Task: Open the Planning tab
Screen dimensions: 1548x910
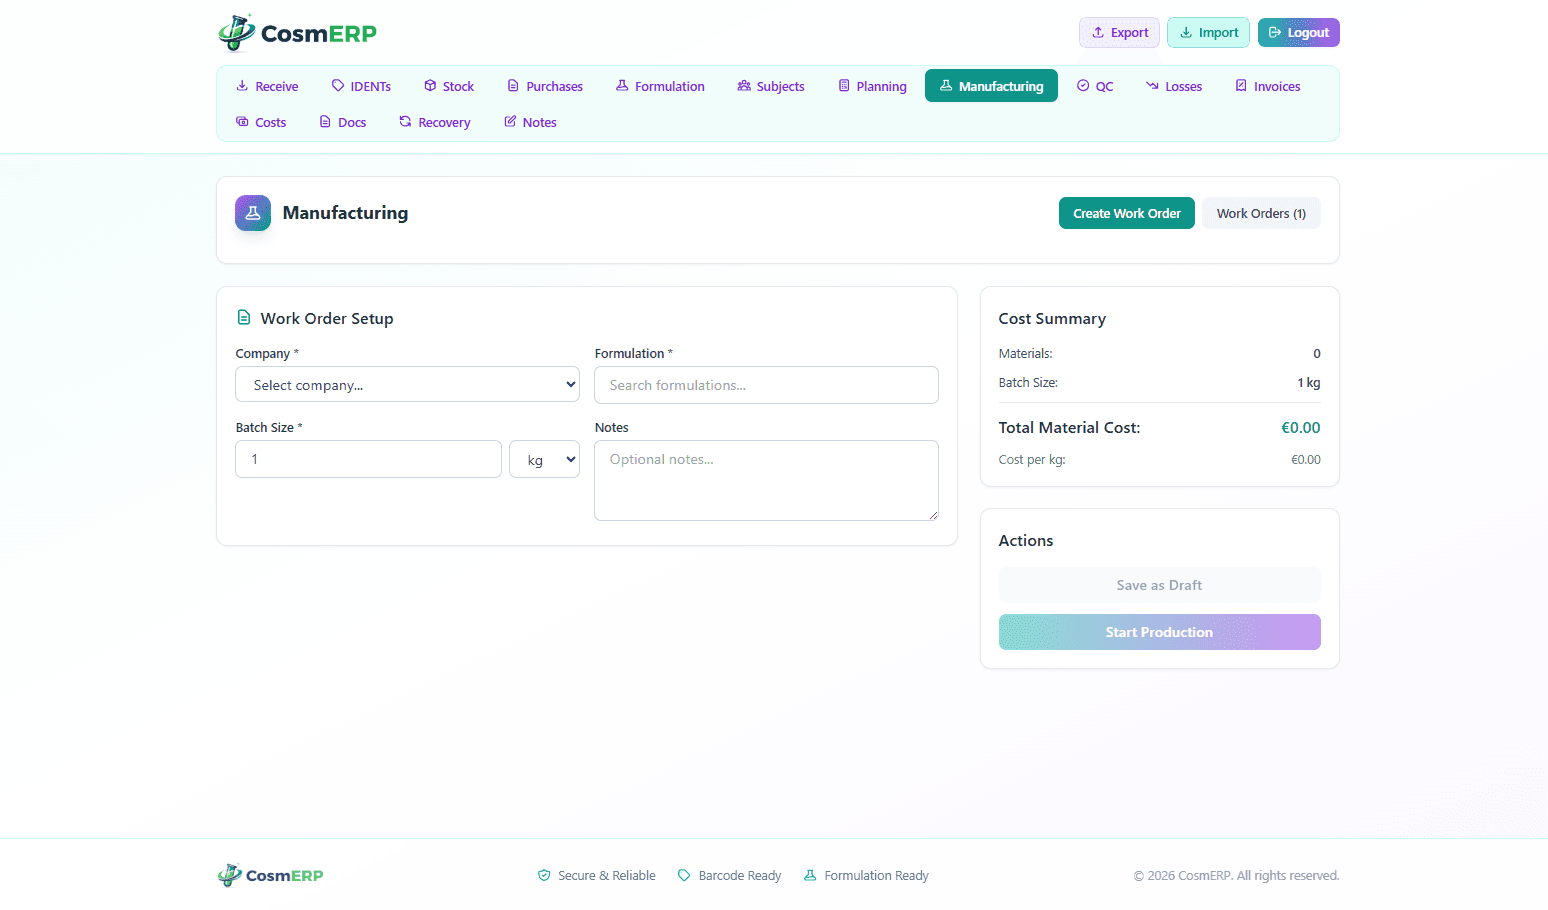Action: [872, 86]
